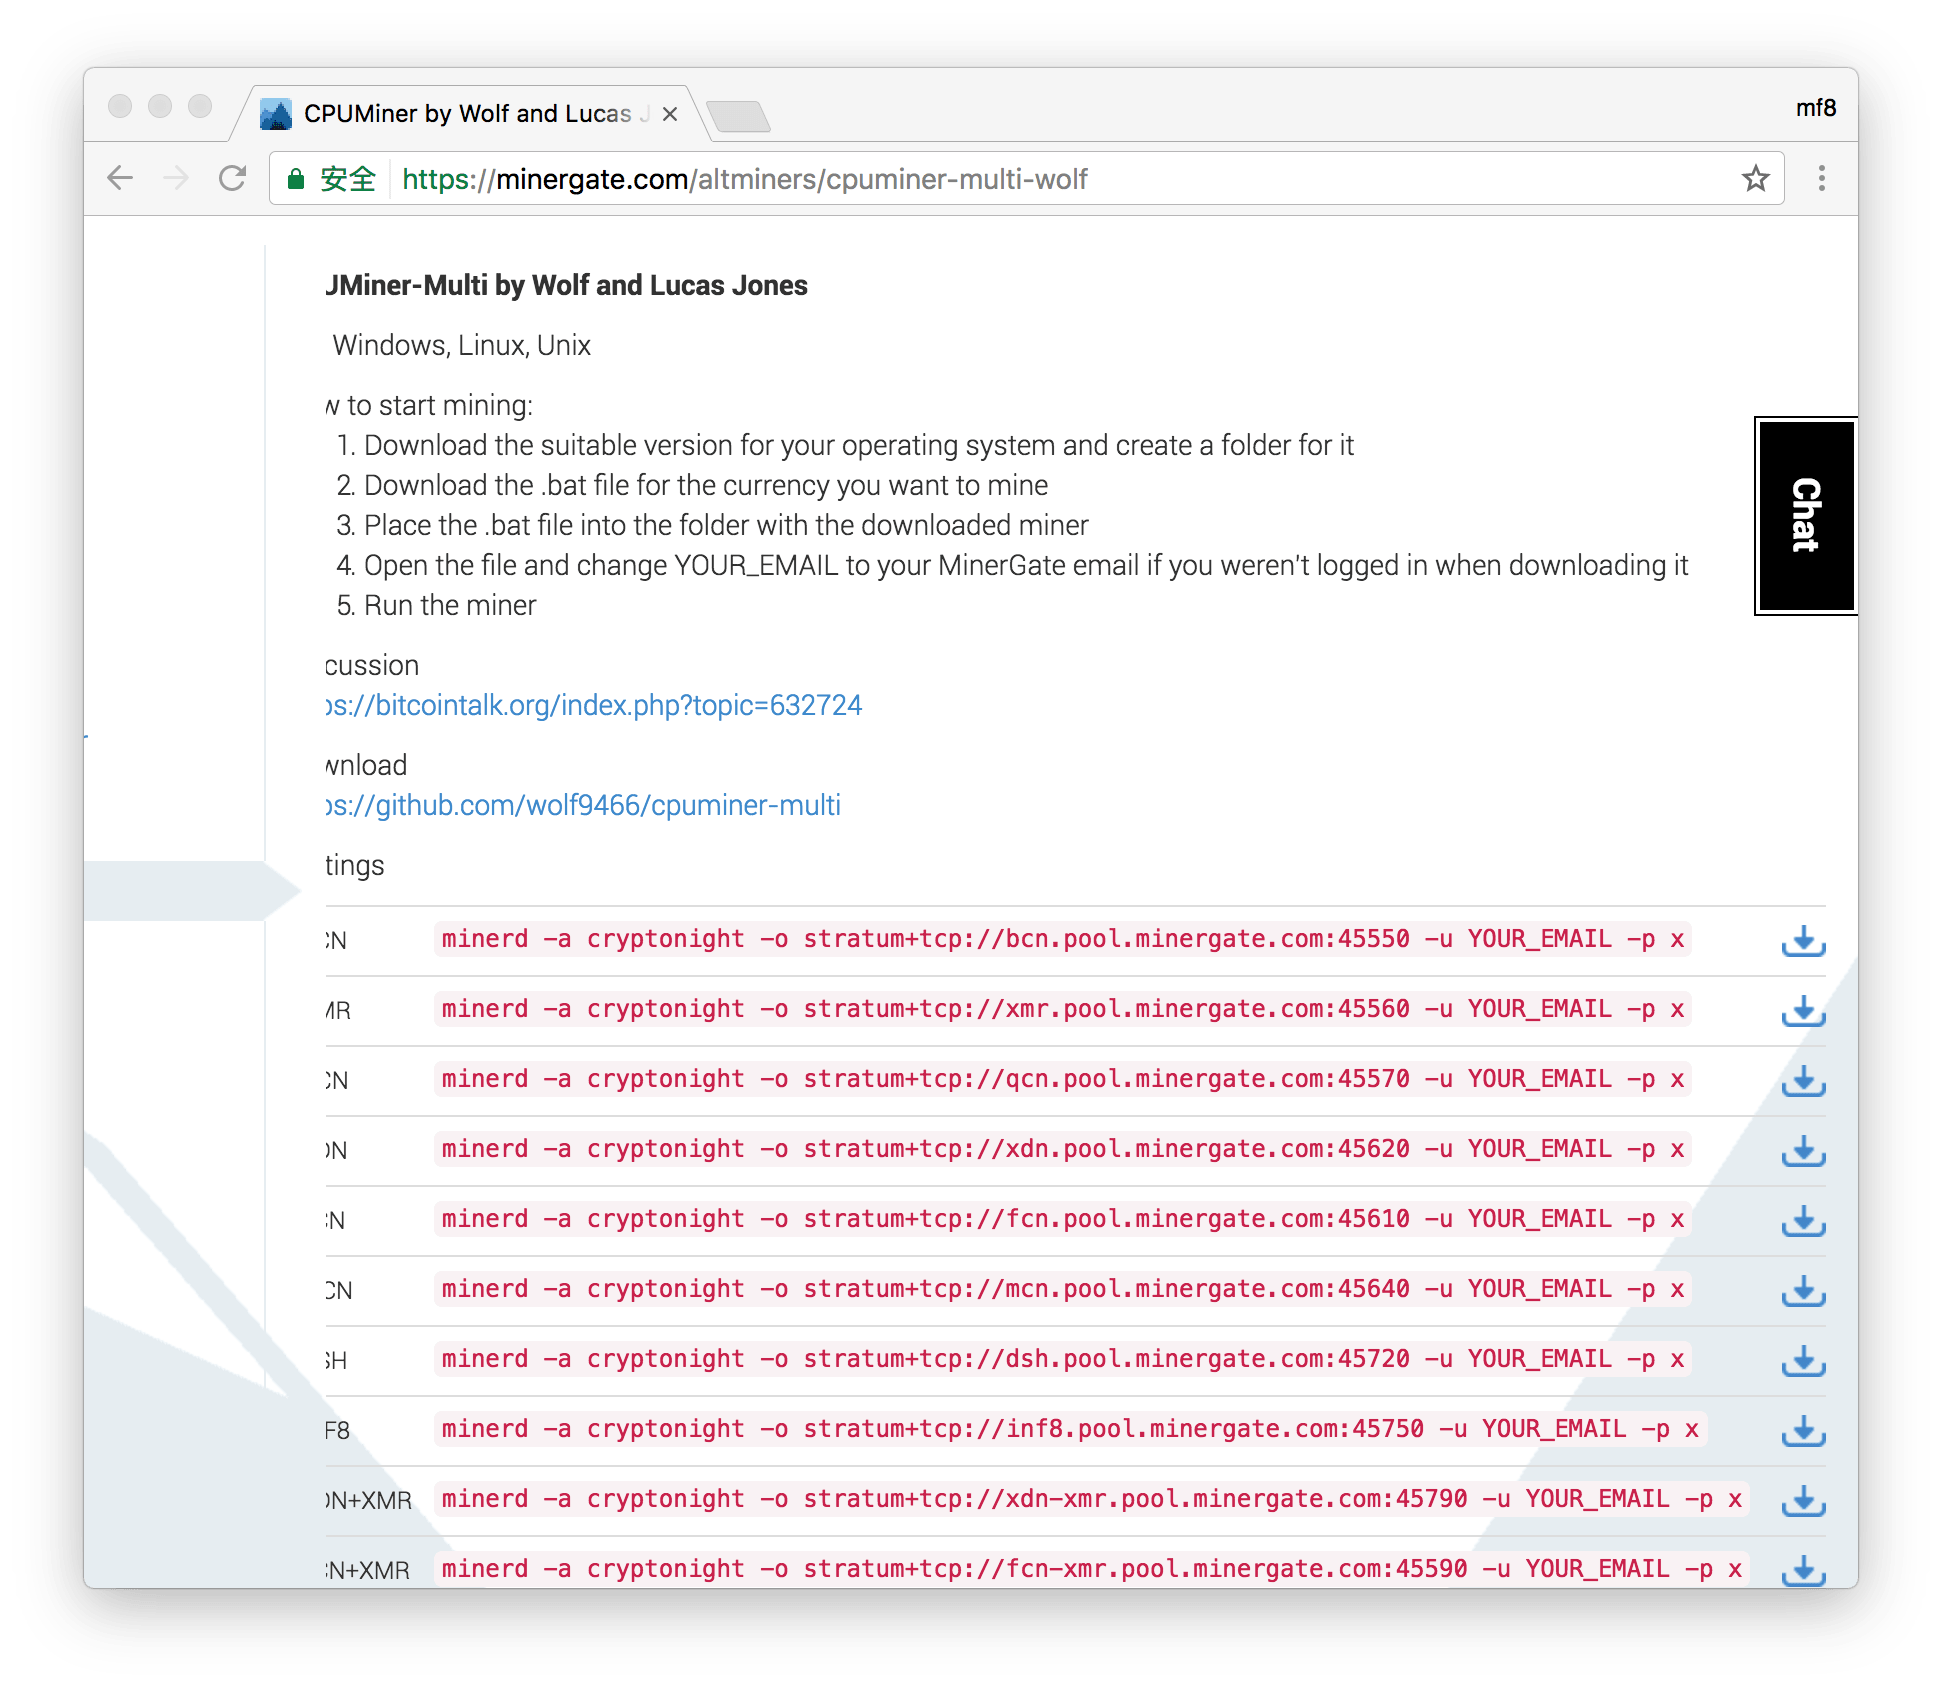Download the bcn.pool .bat file icon

[1803, 941]
